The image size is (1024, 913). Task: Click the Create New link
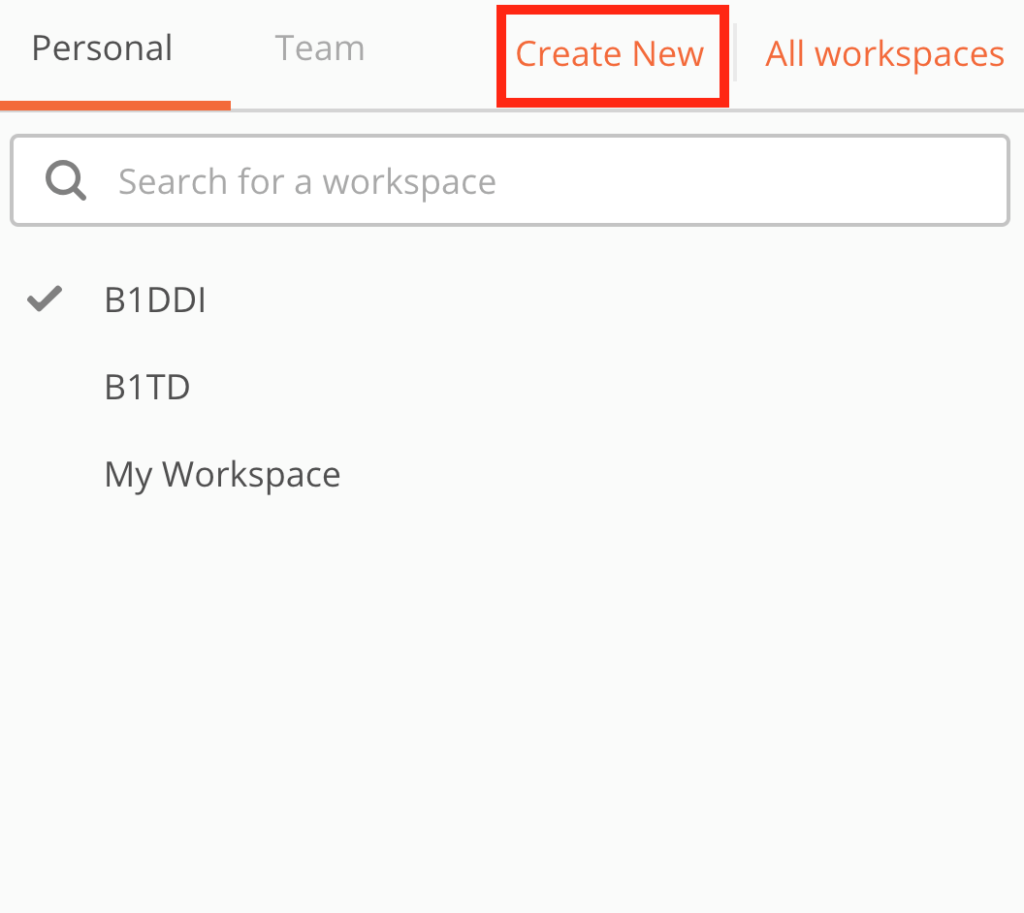point(610,54)
